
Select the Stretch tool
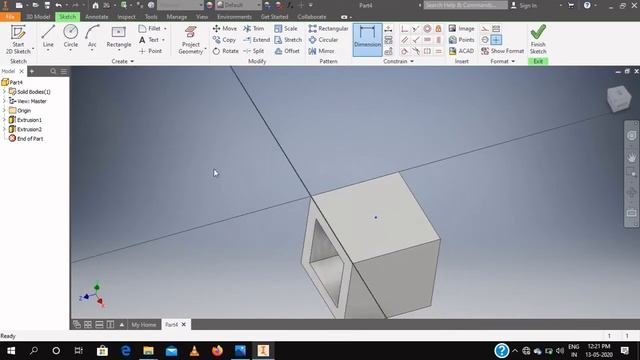point(288,40)
